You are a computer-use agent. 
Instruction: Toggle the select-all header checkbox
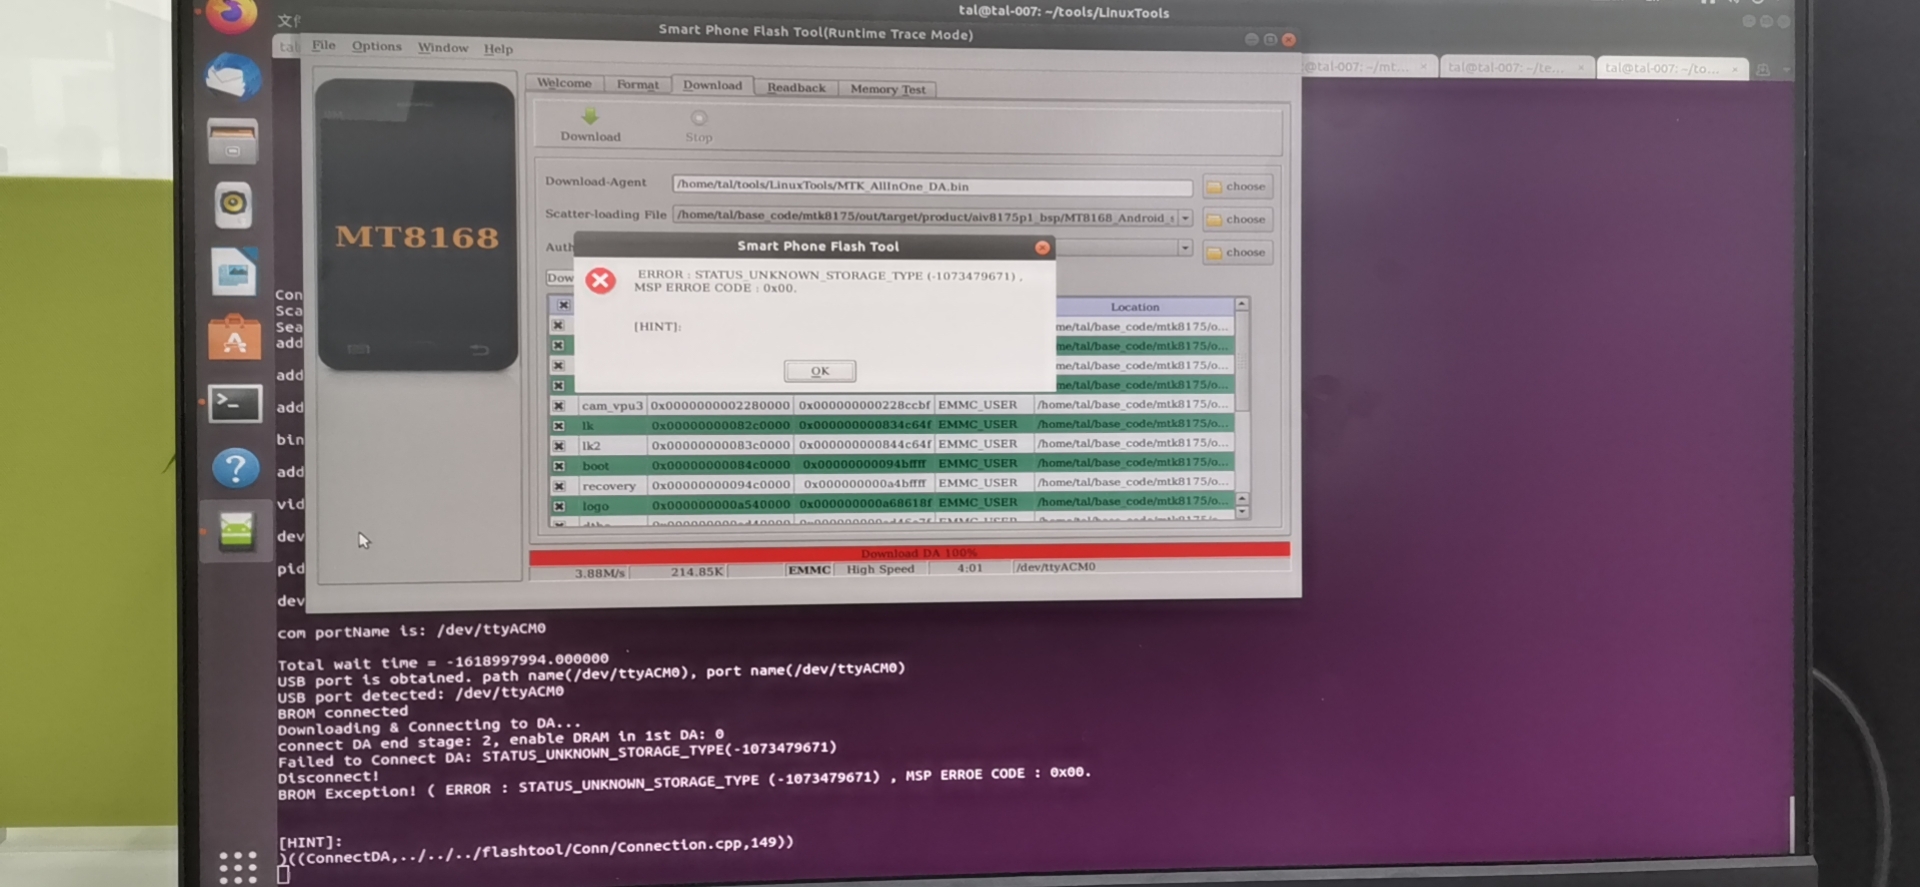coord(564,305)
